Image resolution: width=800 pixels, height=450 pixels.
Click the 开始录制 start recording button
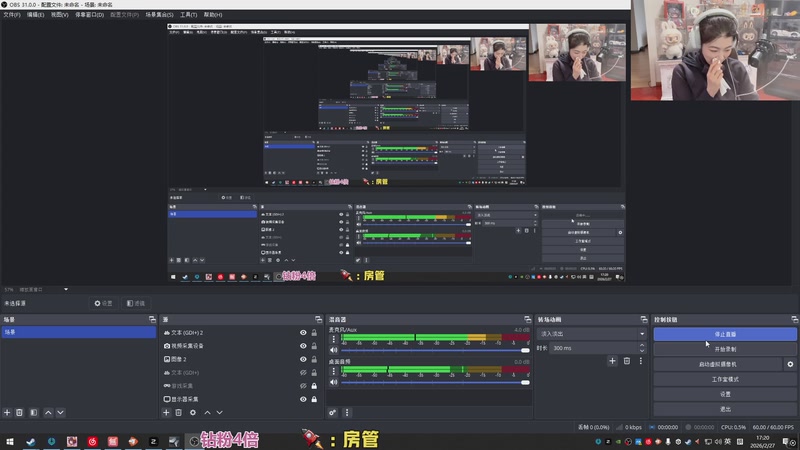pyautogui.click(x=725, y=349)
